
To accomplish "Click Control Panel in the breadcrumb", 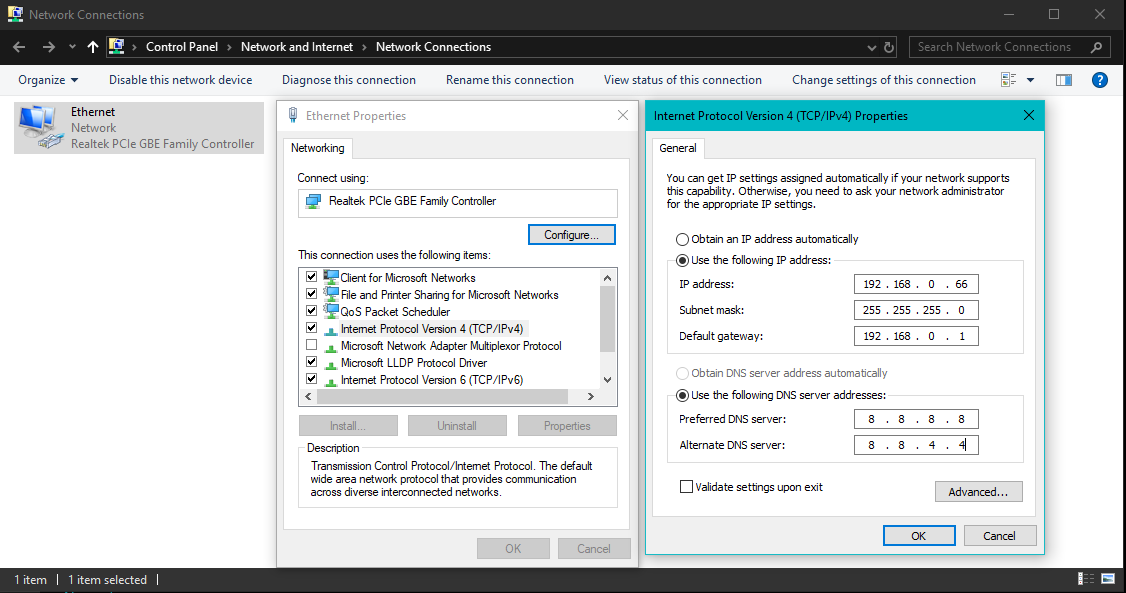I will pyautogui.click(x=182, y=47).
